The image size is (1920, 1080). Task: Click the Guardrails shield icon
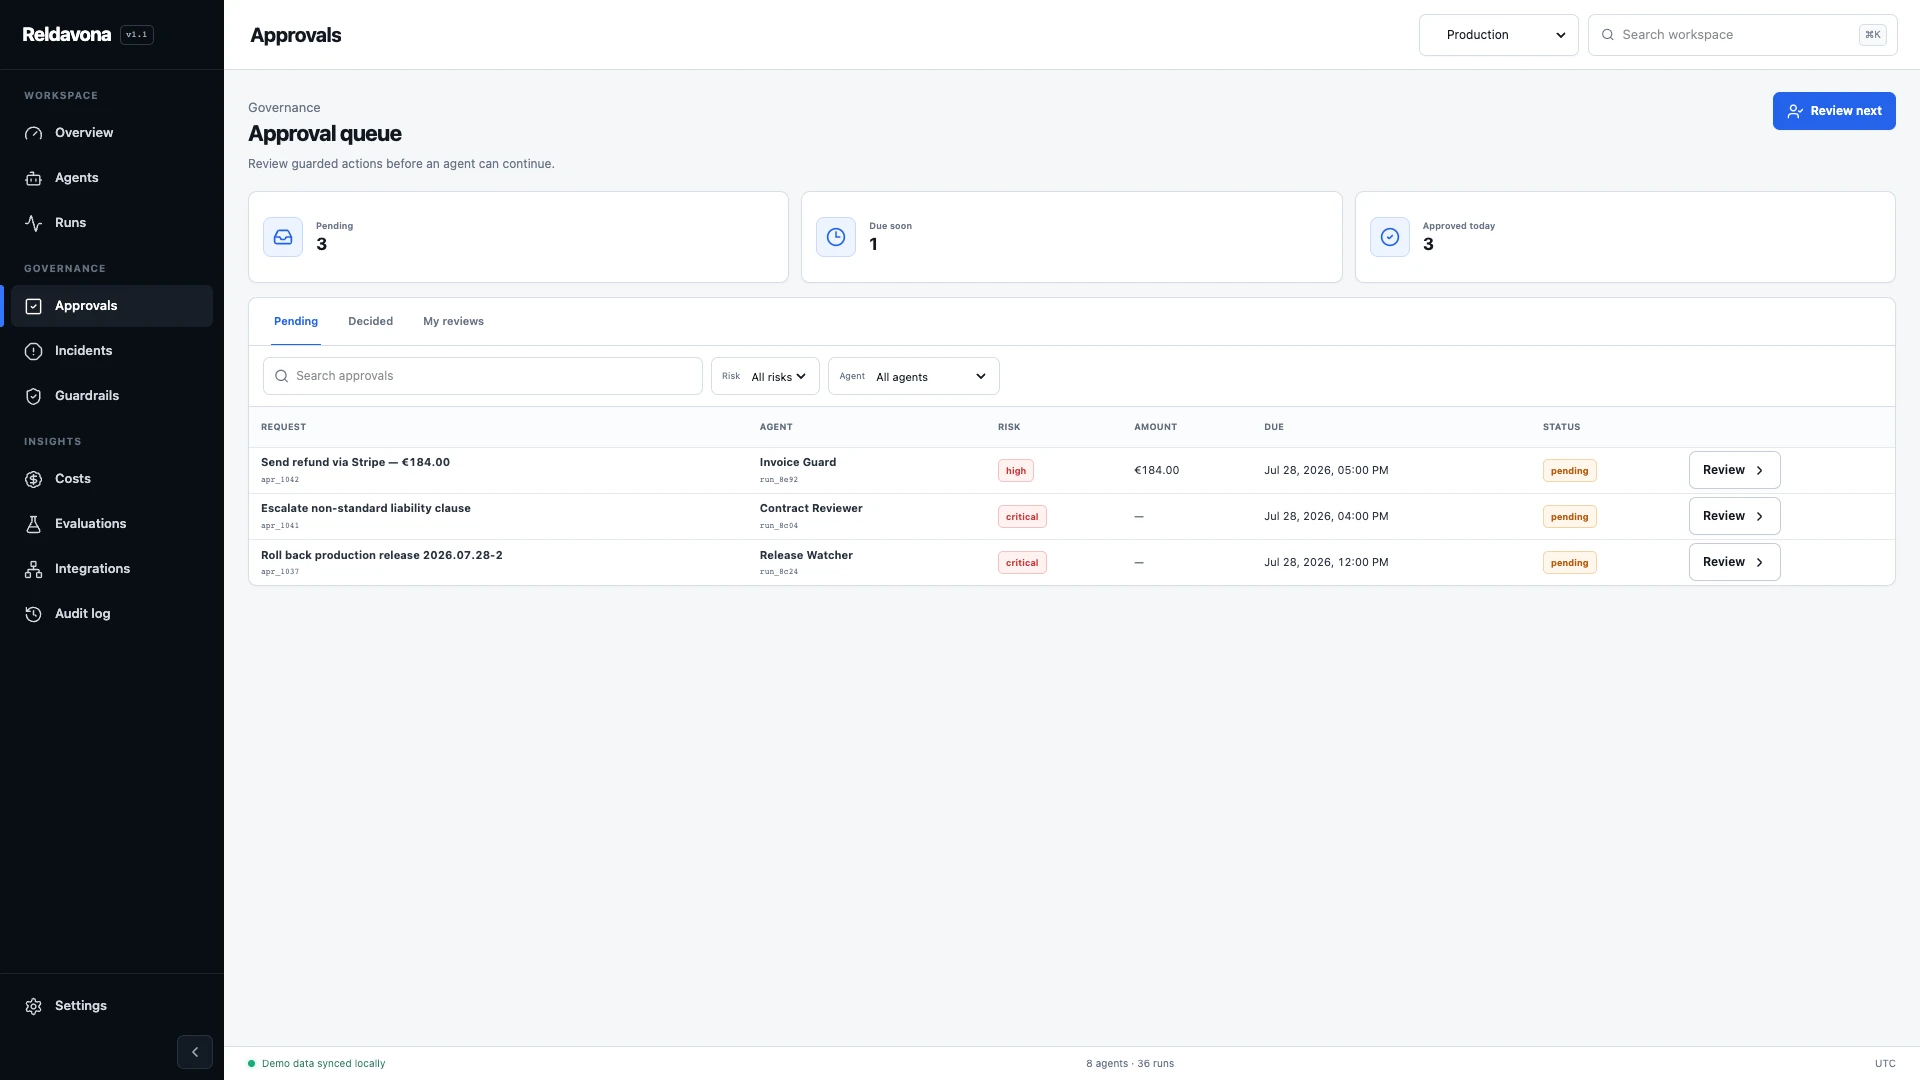(33, 396)
